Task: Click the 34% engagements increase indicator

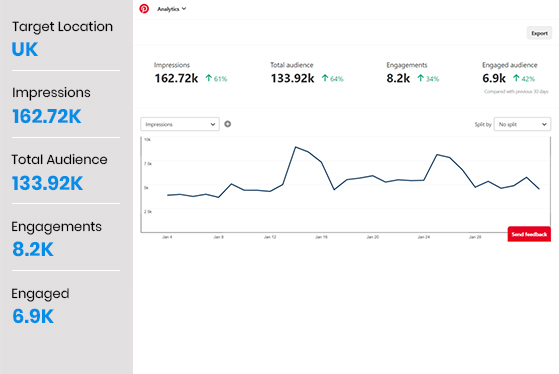Action: (x=428, y=78)
